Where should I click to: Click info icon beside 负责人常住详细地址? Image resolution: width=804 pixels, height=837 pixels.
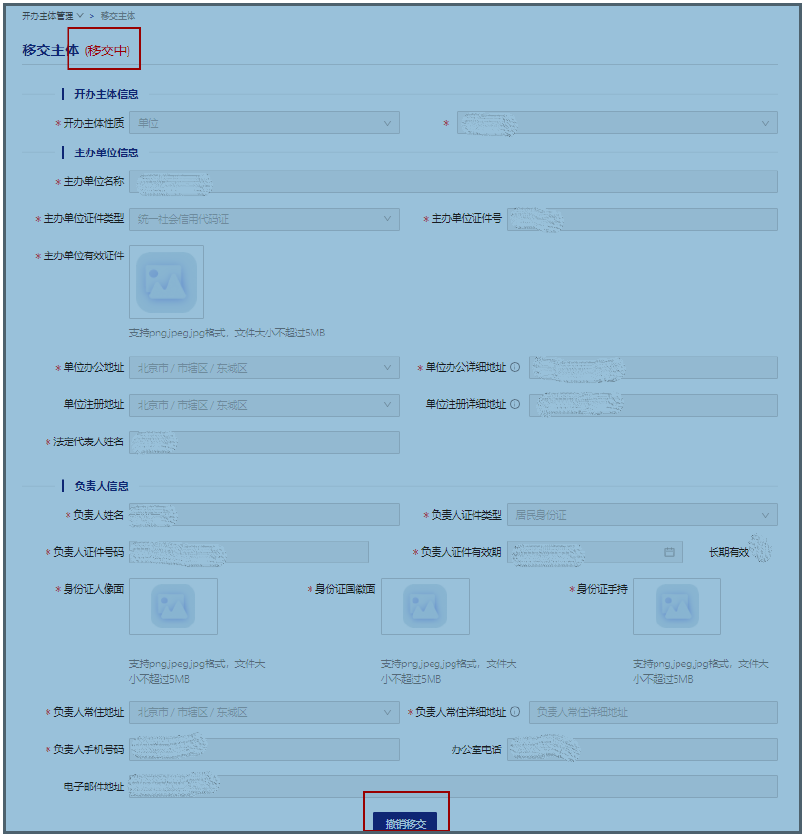pyautogui.click(x=515, y=713)
